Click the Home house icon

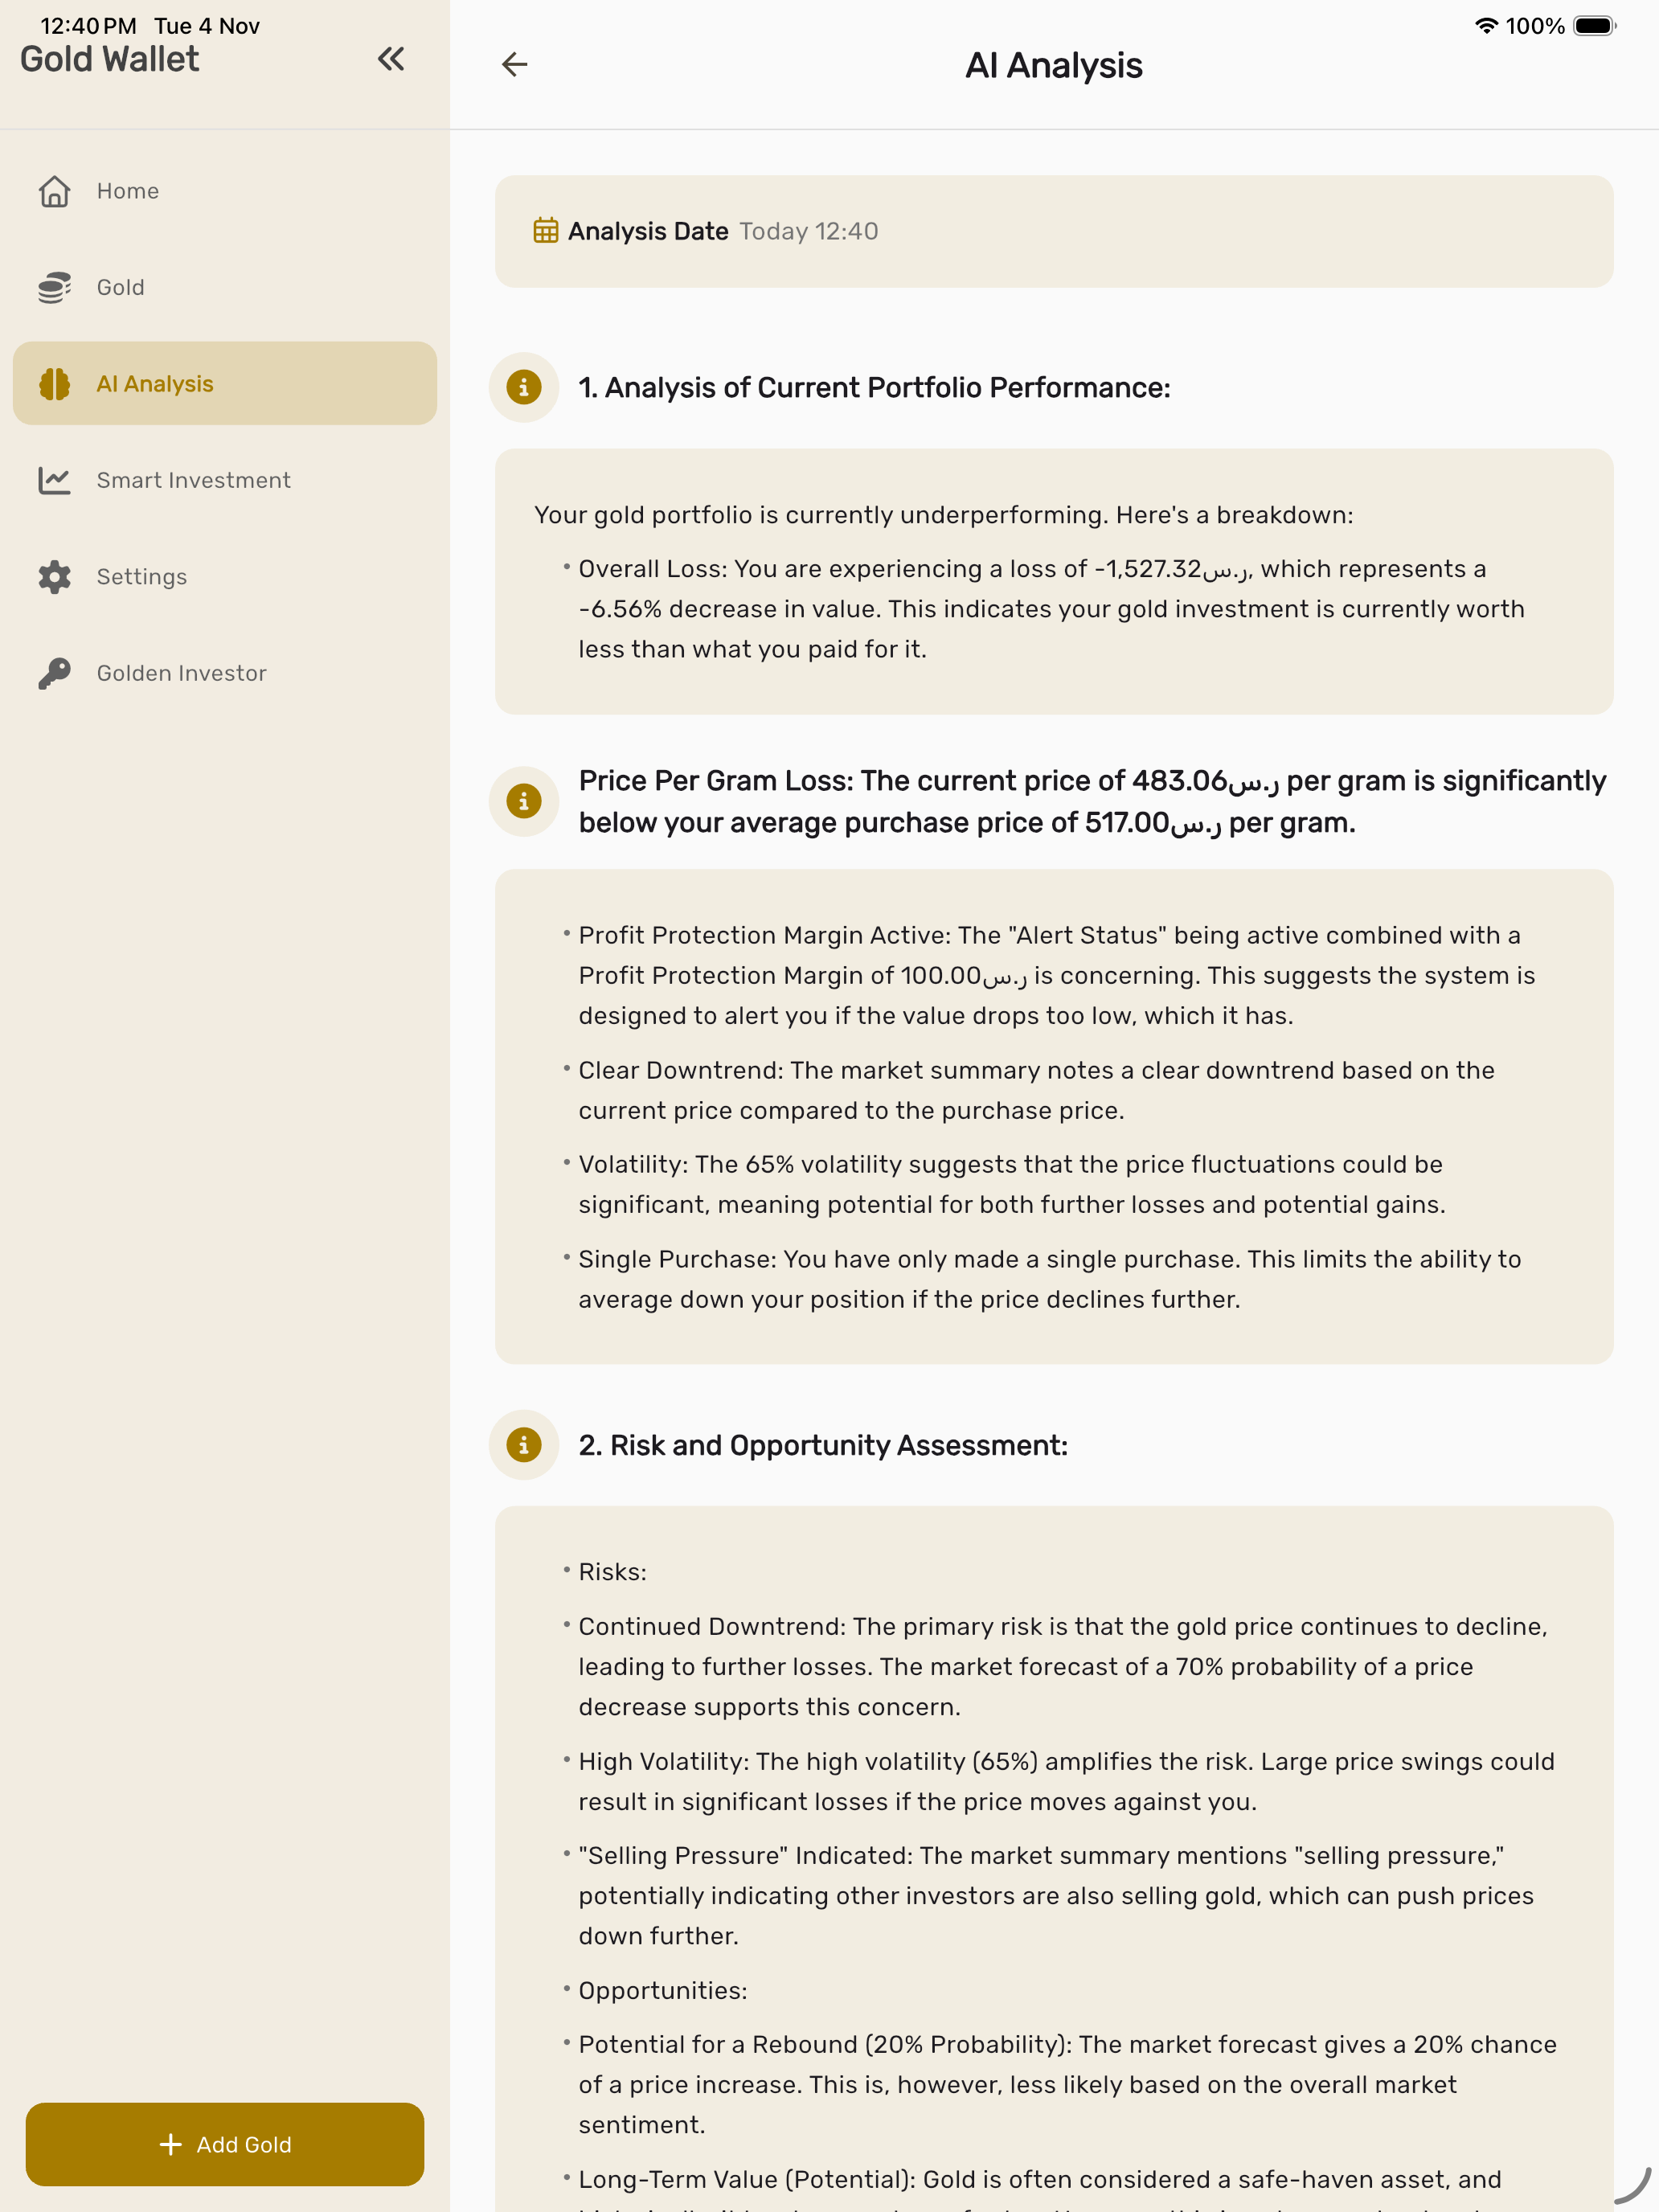coord(54,191)
